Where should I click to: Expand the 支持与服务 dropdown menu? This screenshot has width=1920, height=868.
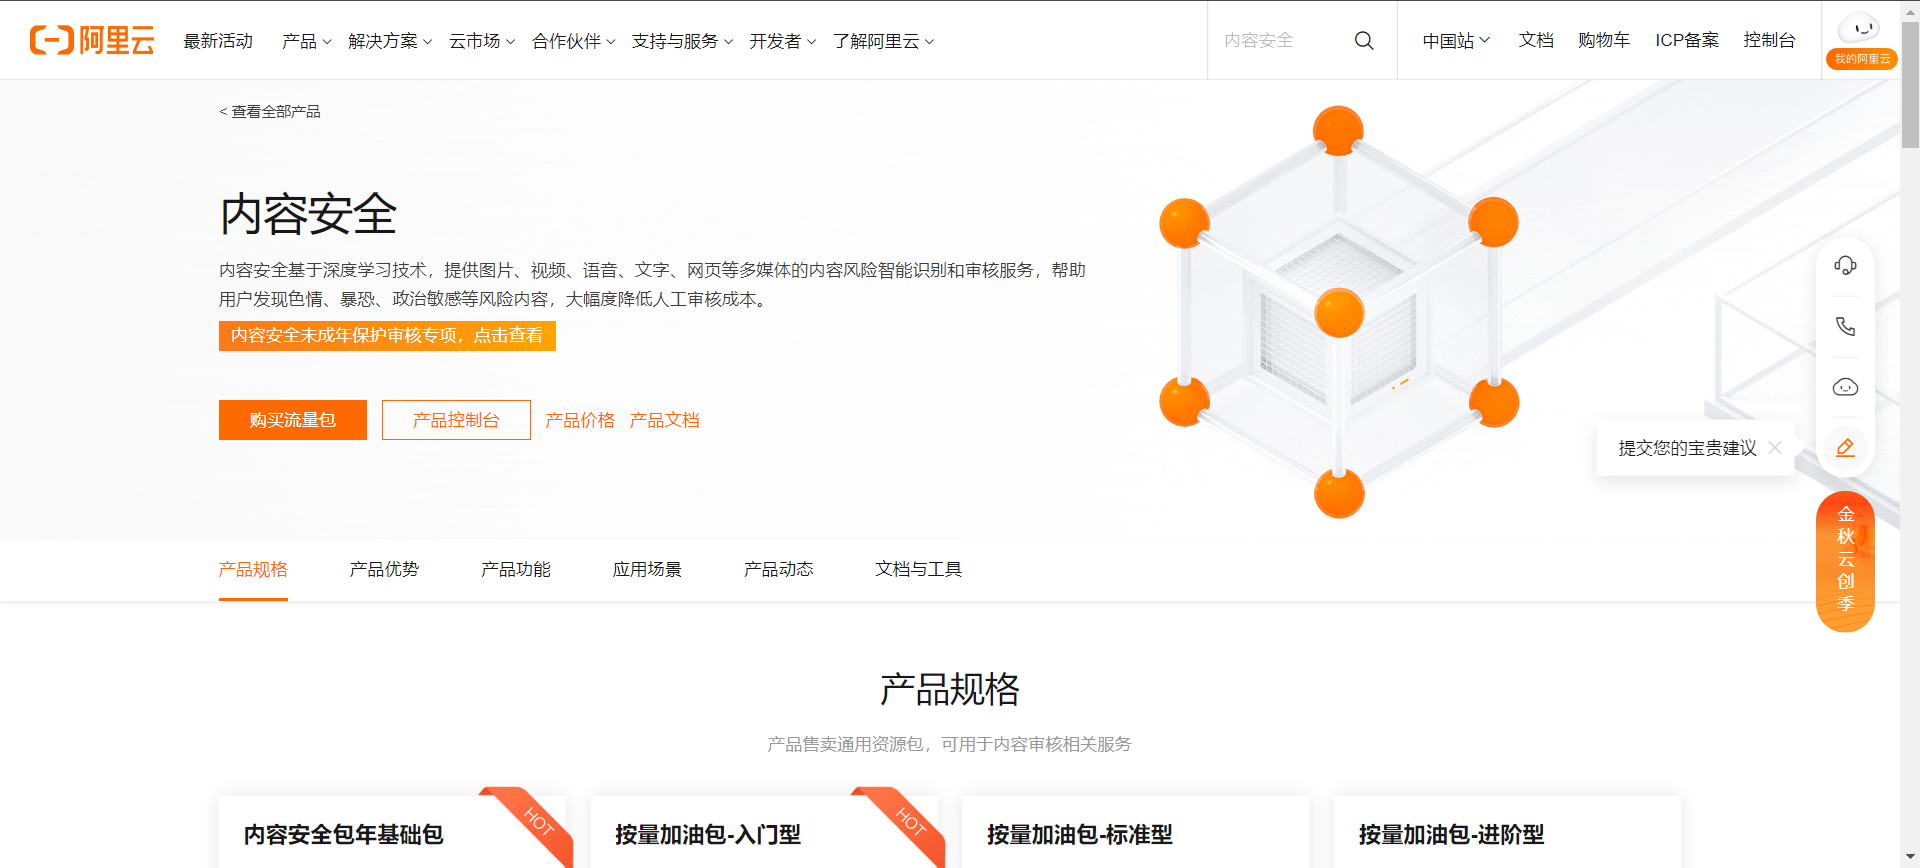[682, 41]
